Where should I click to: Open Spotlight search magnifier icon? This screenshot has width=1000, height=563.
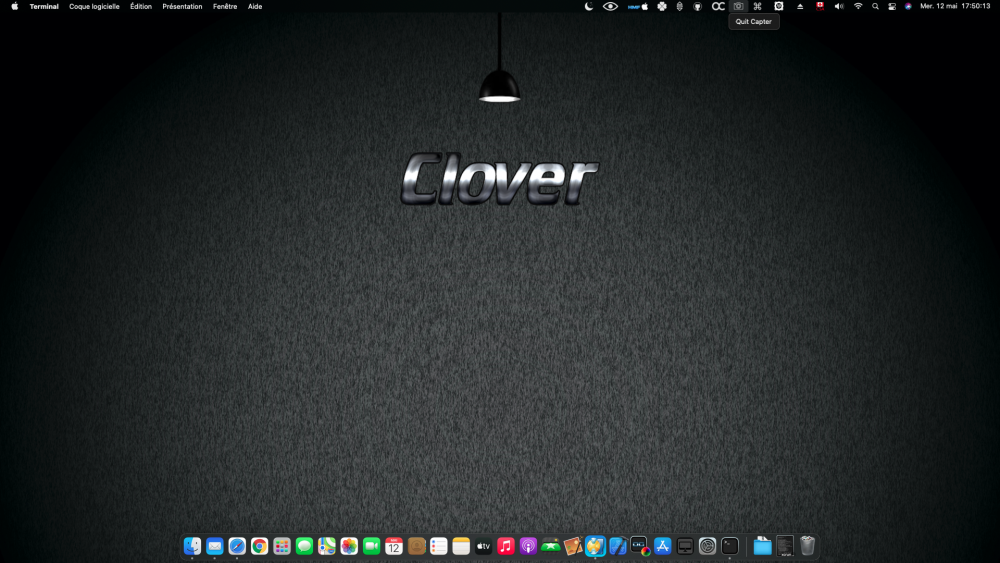click(x=875, y=6)
